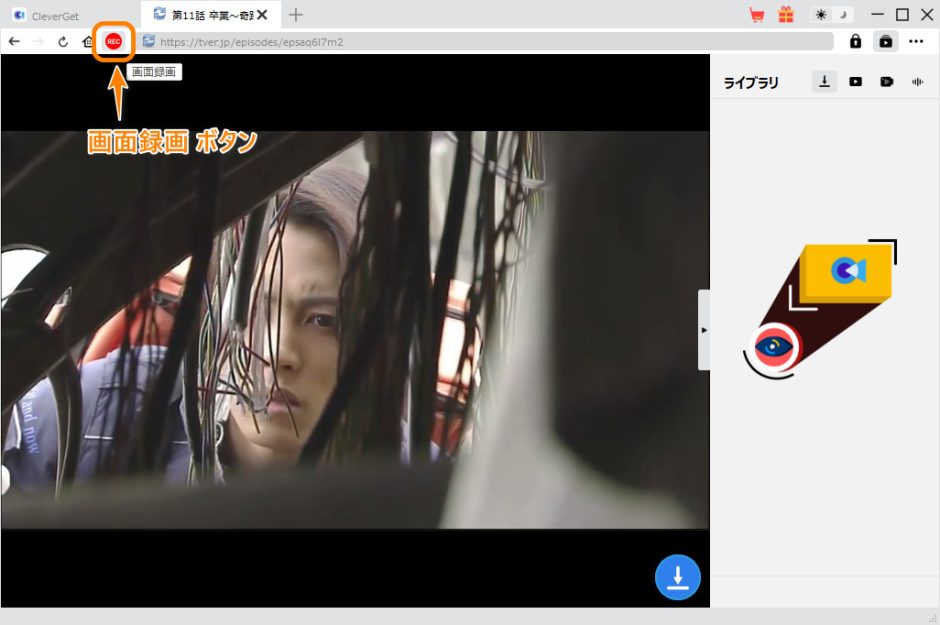Open the shopping cart store icon
The height and width of the screenshot is (625, 940).
point(757,15)
